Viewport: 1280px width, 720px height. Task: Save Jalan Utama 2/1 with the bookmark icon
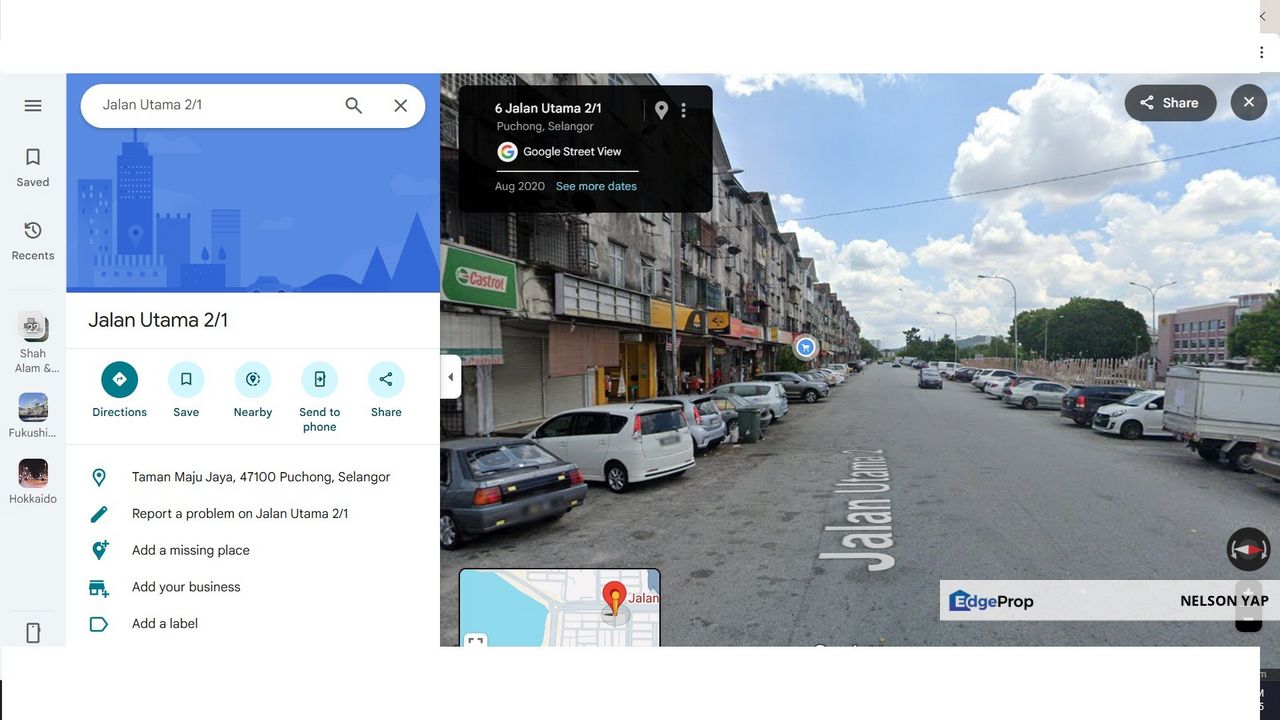coord(186,379)
